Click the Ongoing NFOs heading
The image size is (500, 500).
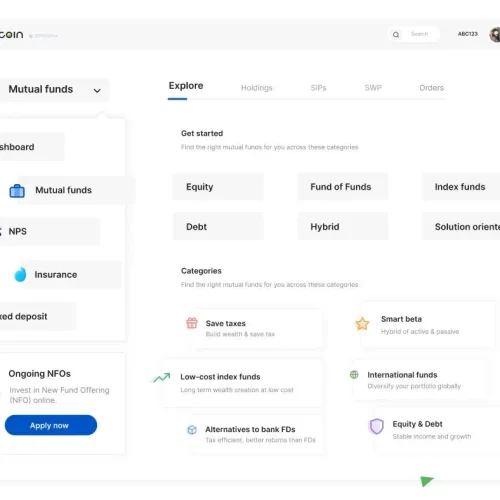tap(40, 374)
